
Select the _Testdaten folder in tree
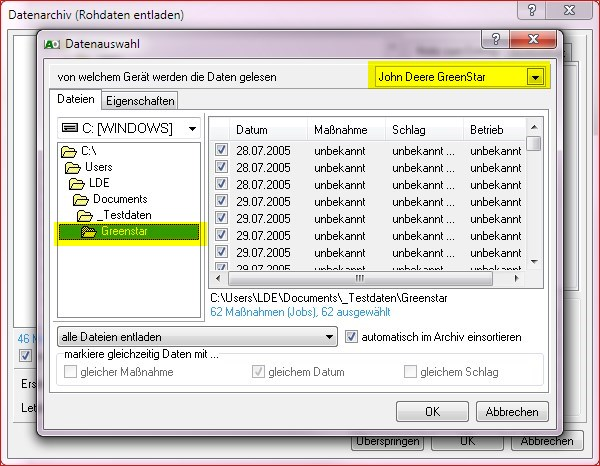124,215
